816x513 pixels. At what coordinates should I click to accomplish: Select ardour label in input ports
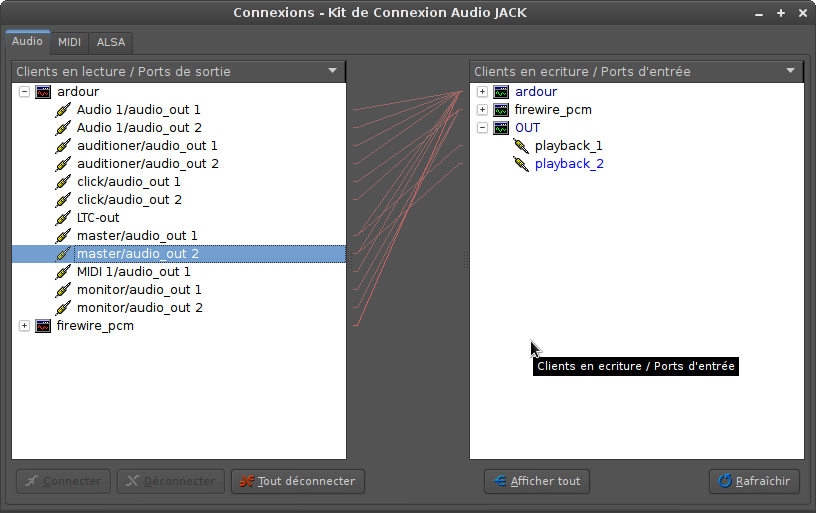[x=536, y=92]
